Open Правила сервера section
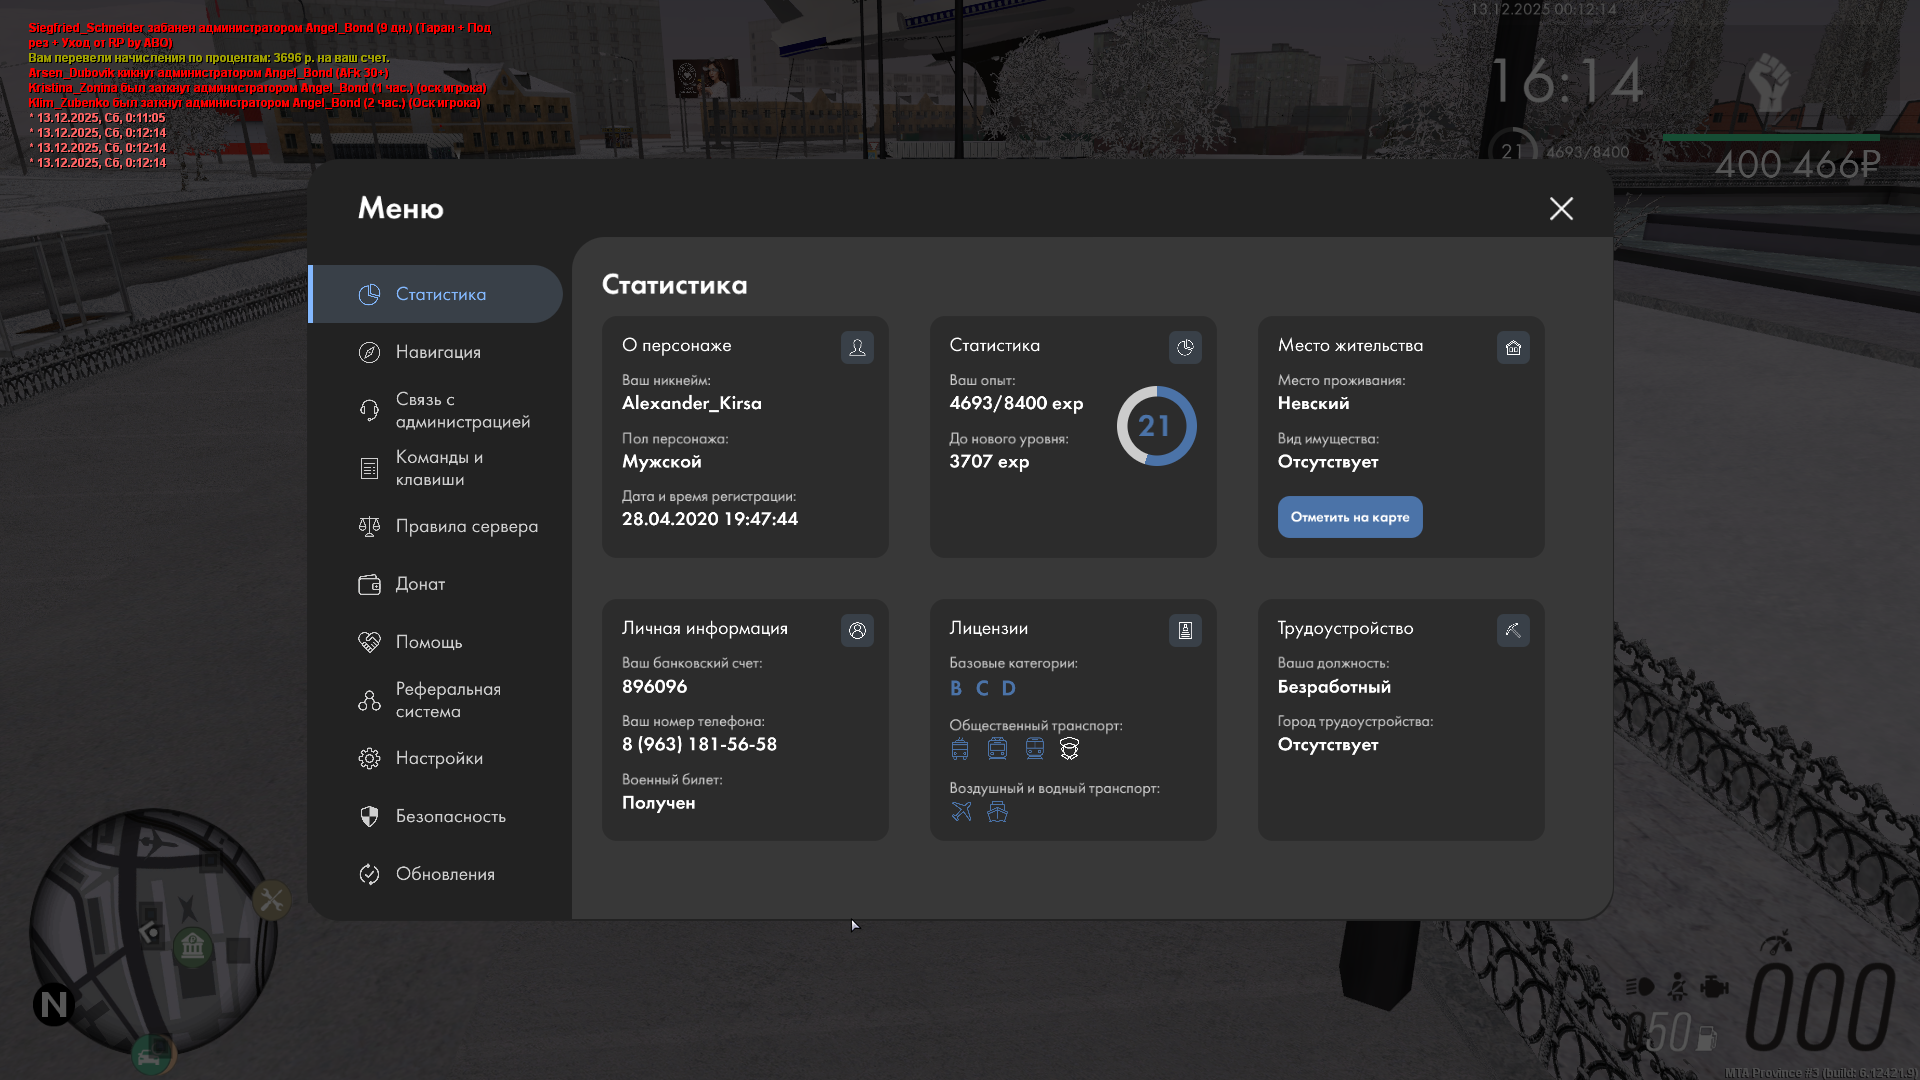The height and width of the screenshot is (1080, 1920). [x=466, y=526]
